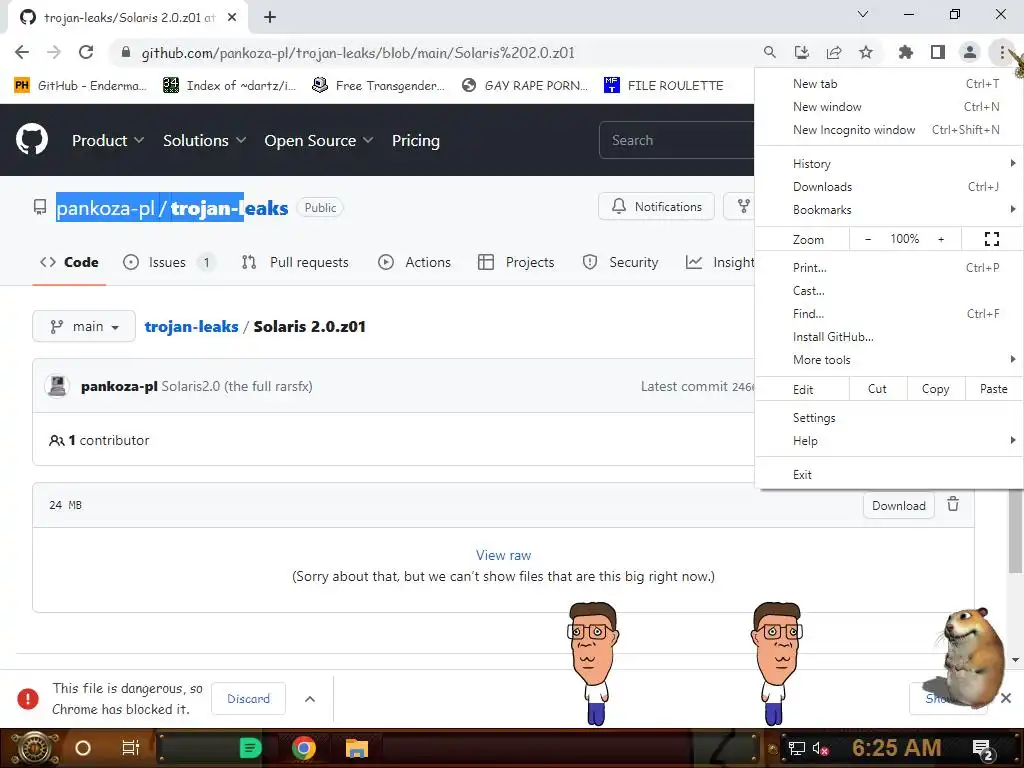Click the GitHub search field
This screenshot has width=1024, height=768.
pos(677,140)
